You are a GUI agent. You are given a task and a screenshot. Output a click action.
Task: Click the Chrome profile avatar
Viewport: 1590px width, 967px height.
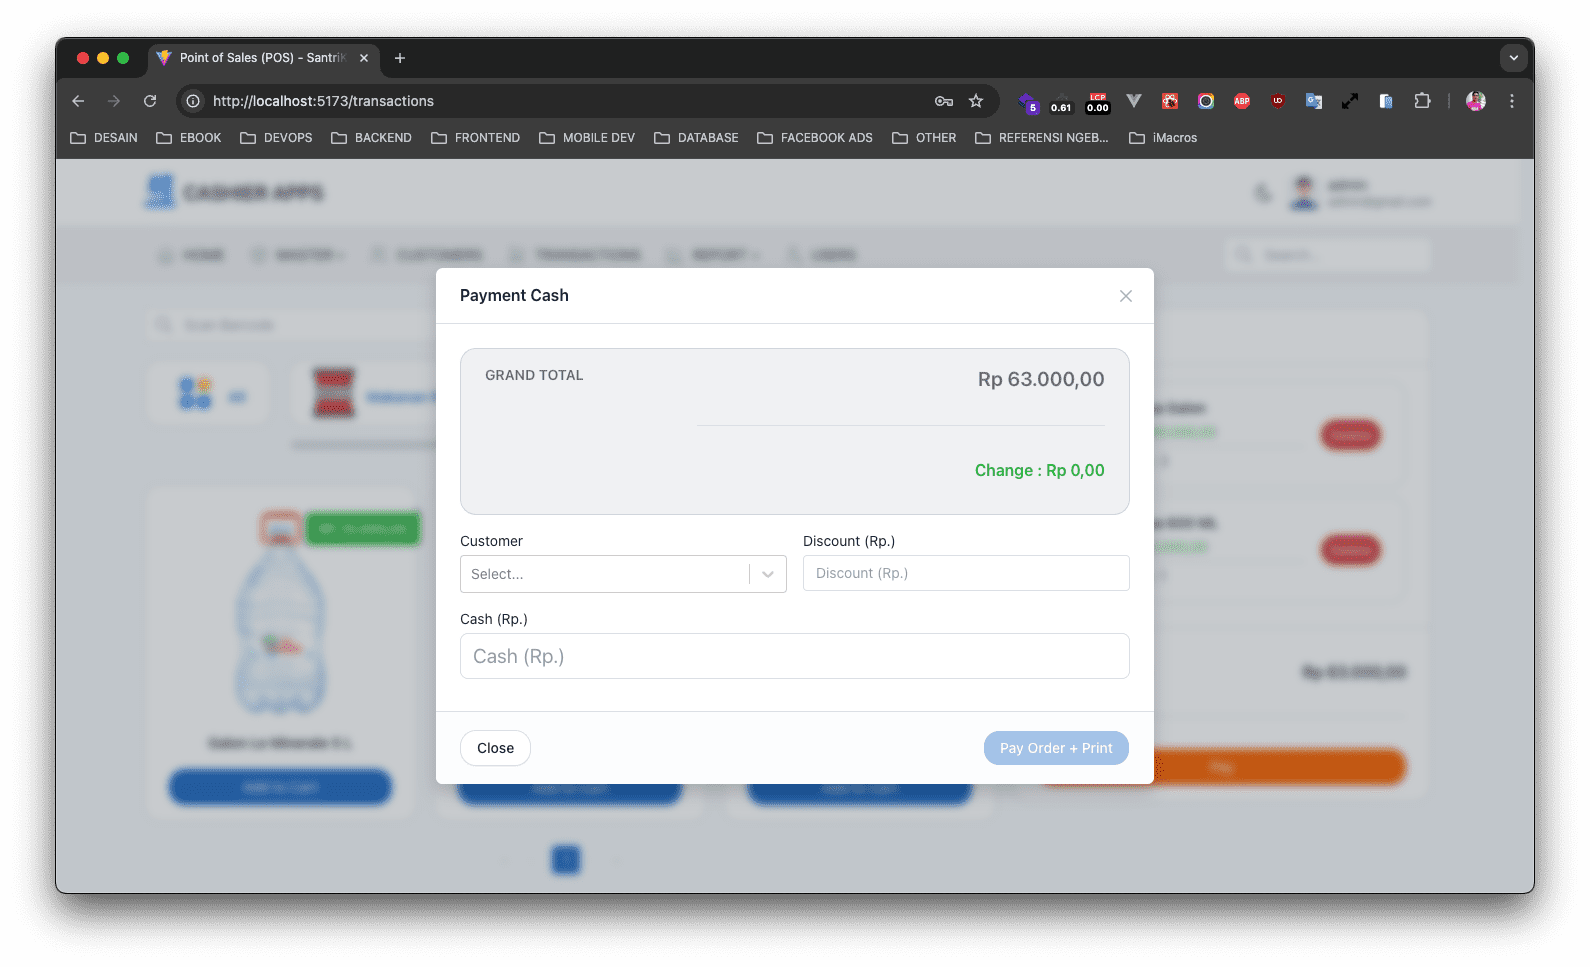(1475, 101)
